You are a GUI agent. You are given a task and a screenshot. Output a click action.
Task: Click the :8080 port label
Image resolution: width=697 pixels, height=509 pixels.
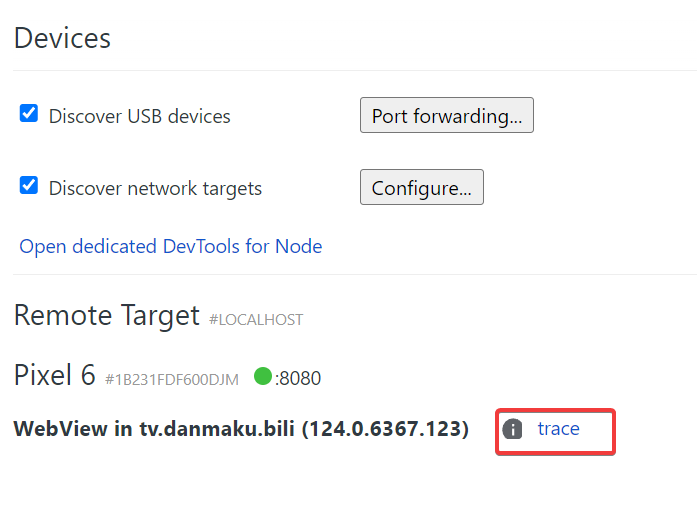(297, 379)
